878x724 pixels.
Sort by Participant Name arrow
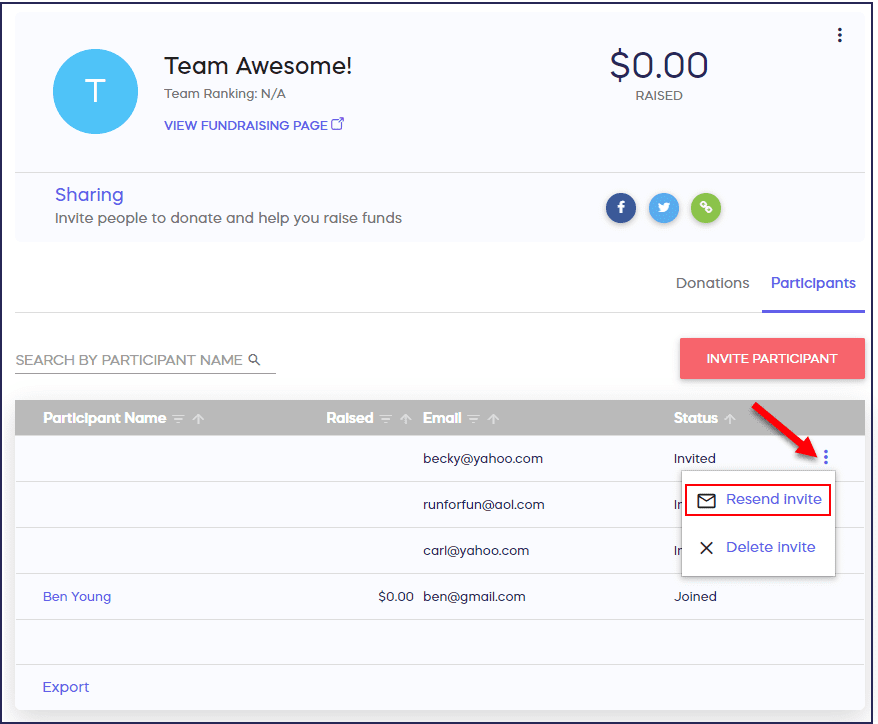[x=198, y=419]
